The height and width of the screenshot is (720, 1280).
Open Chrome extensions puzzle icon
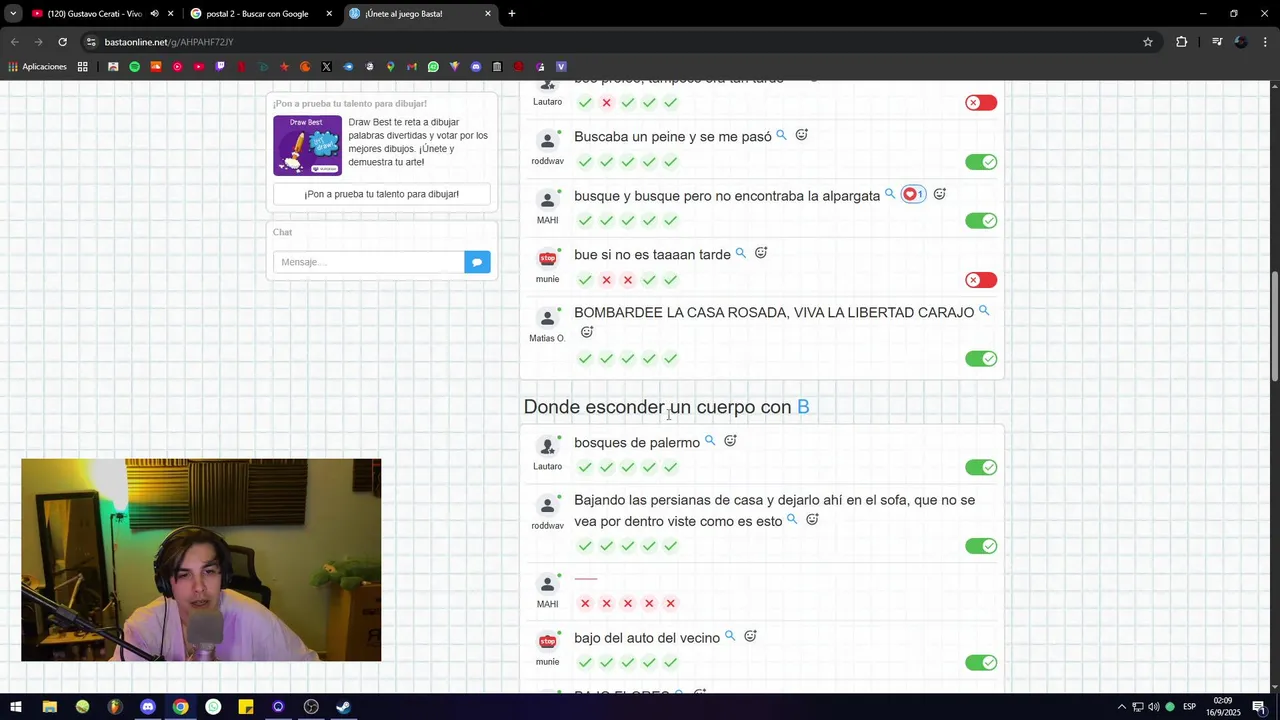tap(1182, 42)
